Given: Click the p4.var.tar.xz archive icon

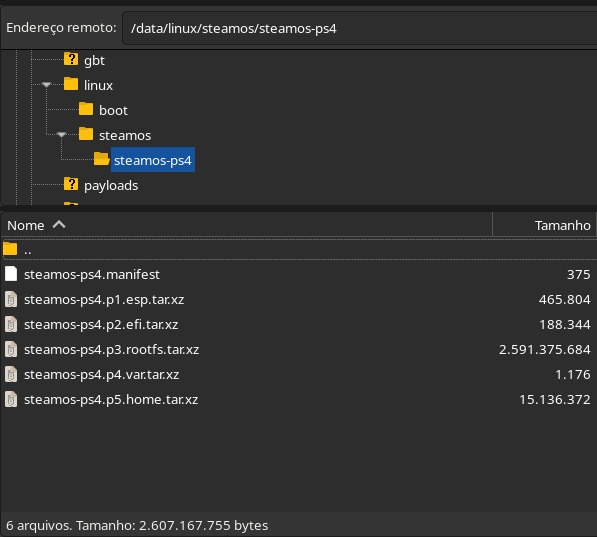Looking at the screenshot, I should [x=11, y=374].
